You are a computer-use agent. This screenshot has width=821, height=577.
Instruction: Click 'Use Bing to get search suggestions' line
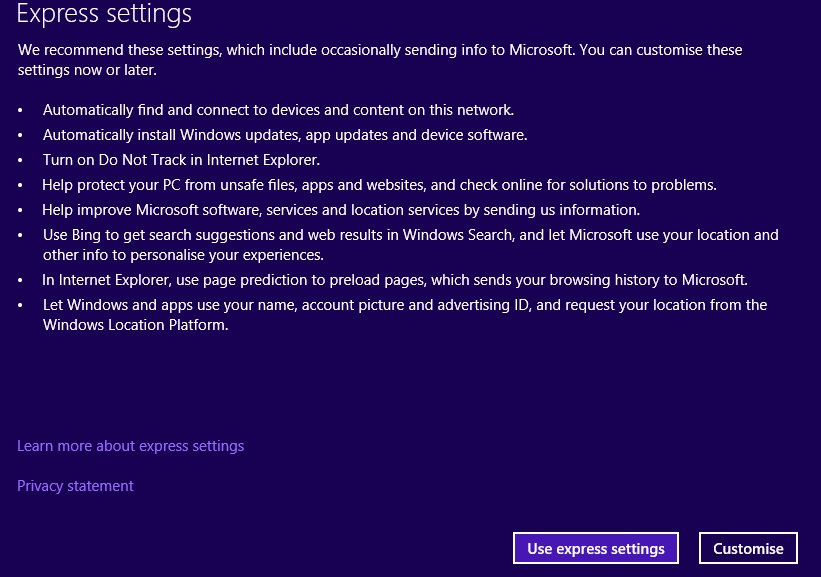click(410, 235)
